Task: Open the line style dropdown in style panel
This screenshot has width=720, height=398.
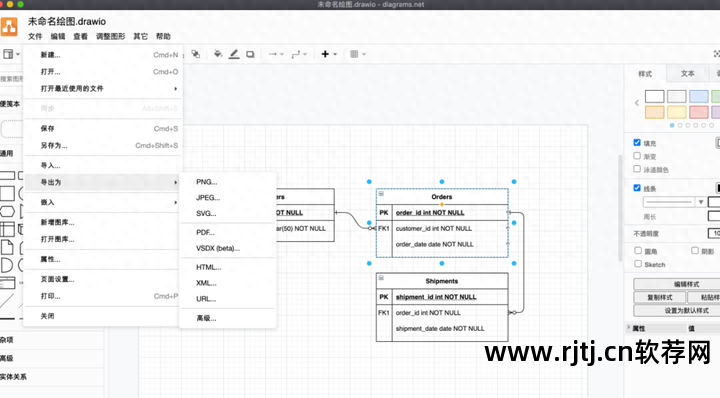Action: (x=674, y=202)
